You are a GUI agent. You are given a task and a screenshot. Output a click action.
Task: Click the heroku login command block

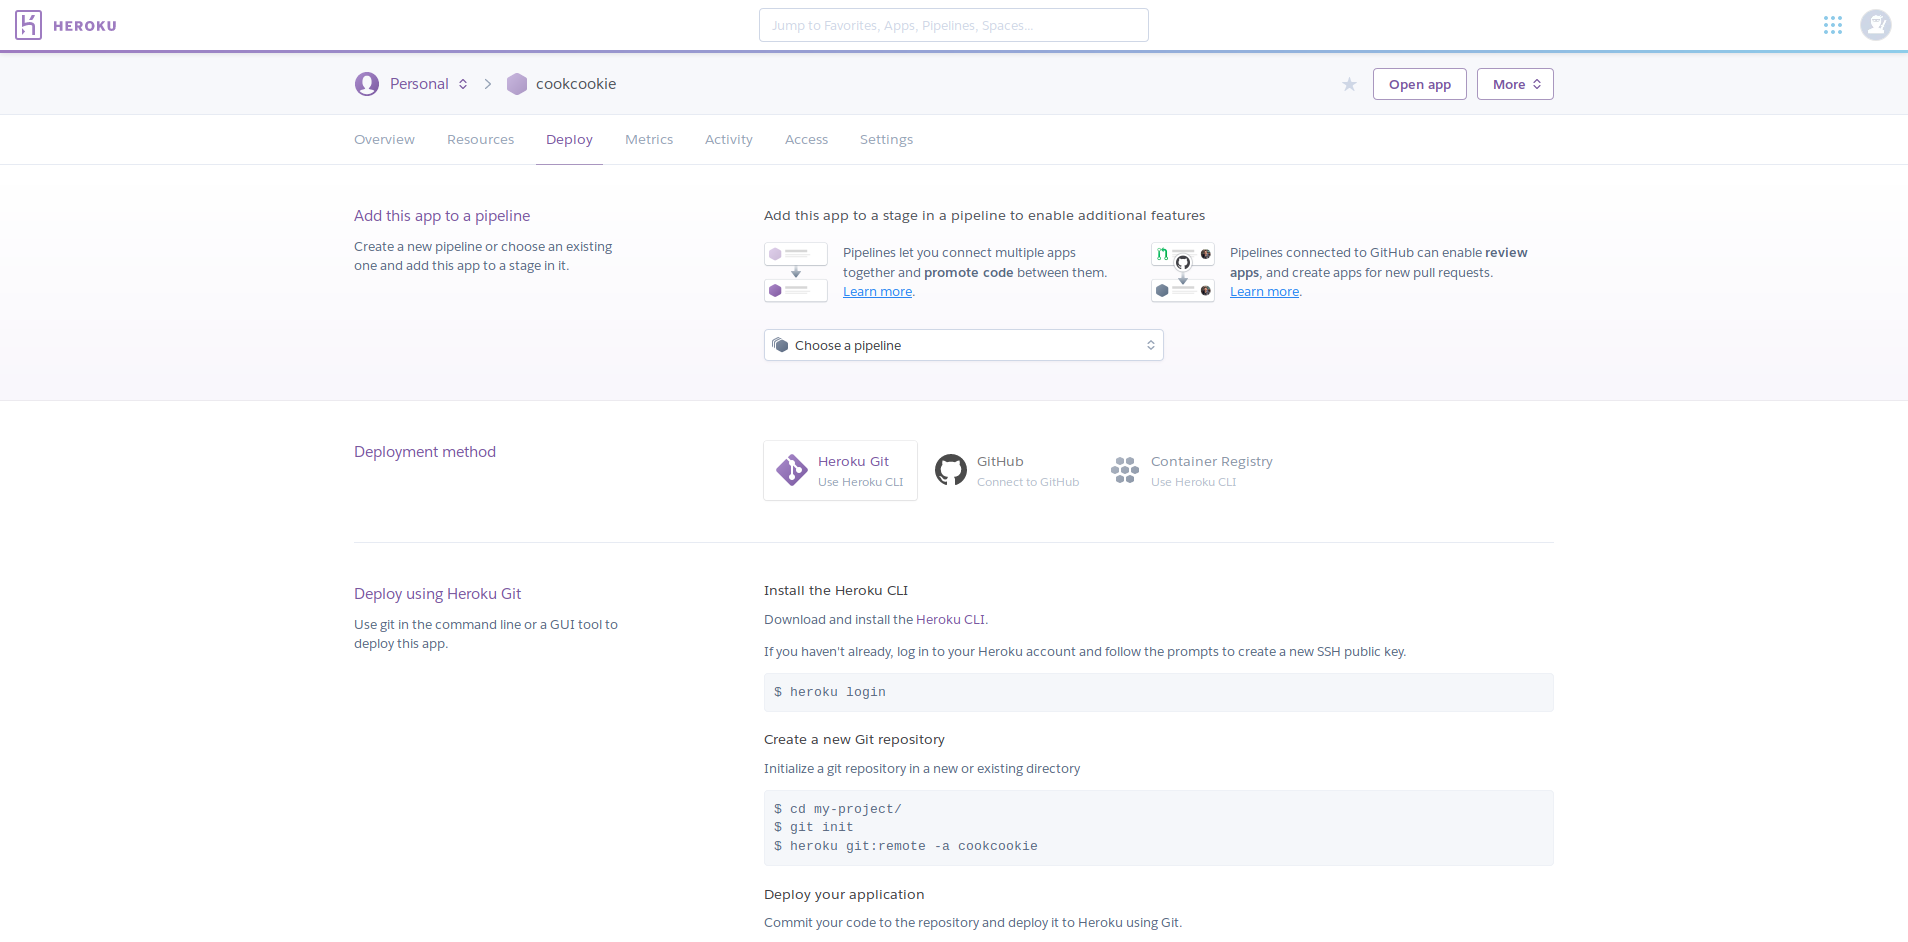pyautogui.click(x=1158, y=692)
